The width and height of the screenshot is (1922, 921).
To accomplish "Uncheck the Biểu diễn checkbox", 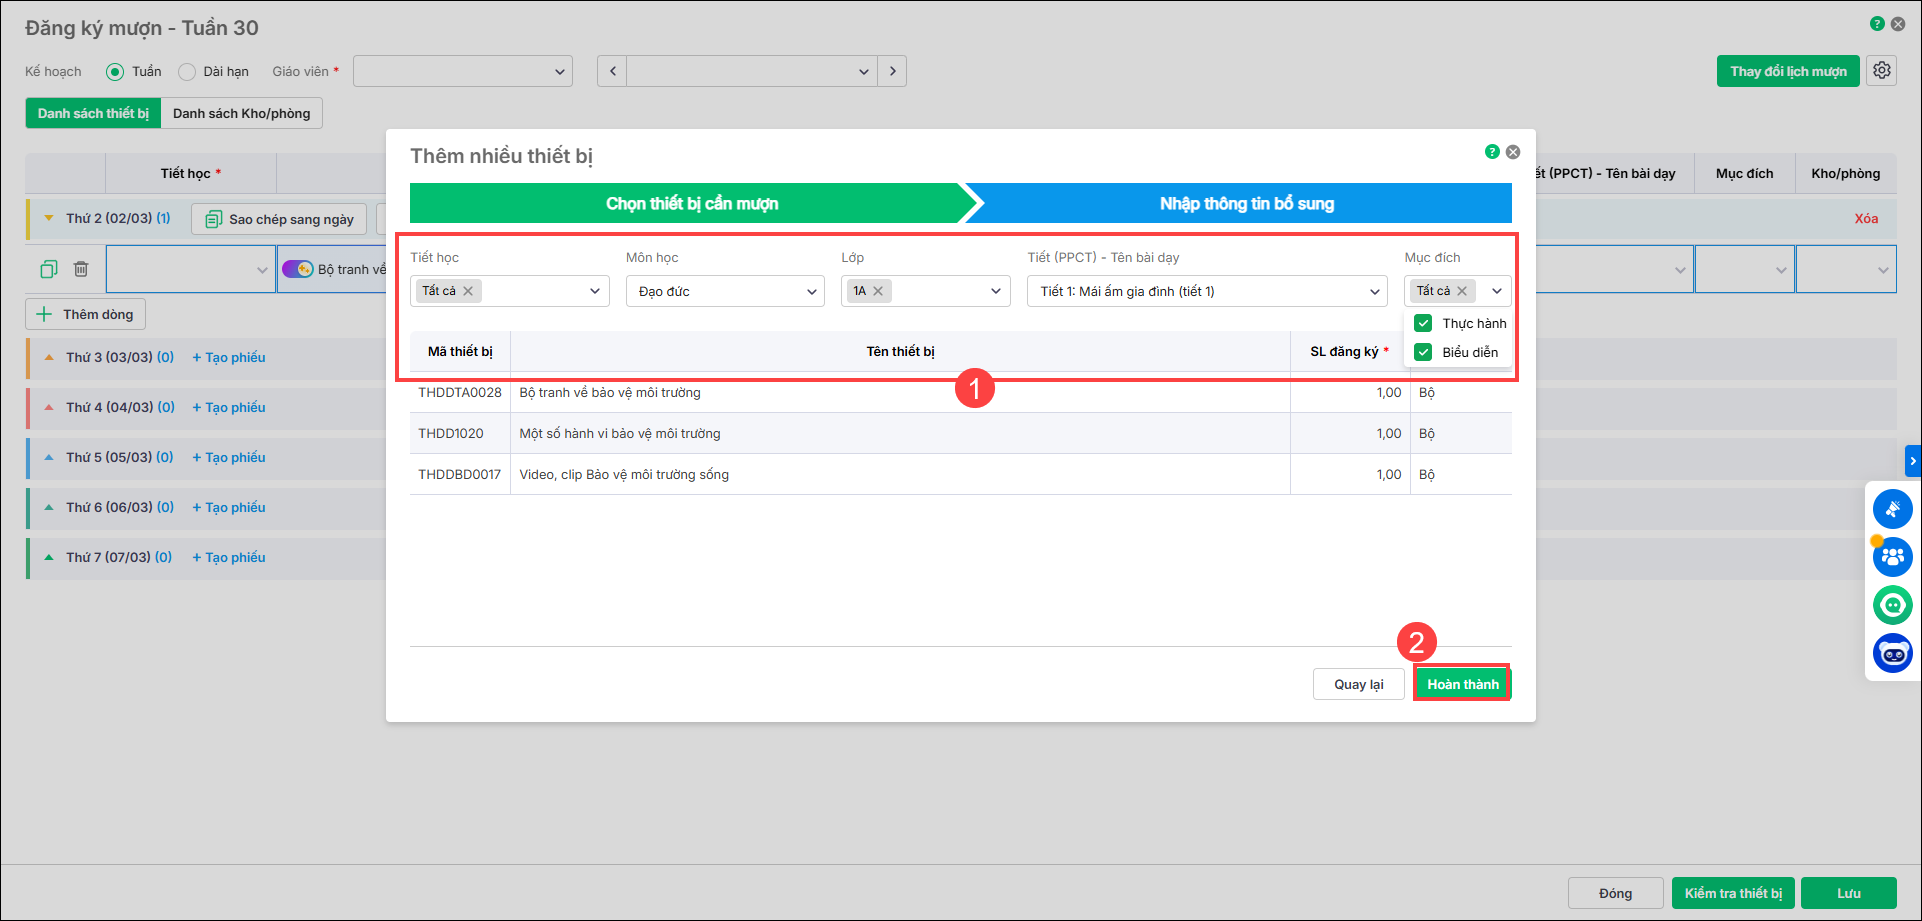I will coord(1423,352).
